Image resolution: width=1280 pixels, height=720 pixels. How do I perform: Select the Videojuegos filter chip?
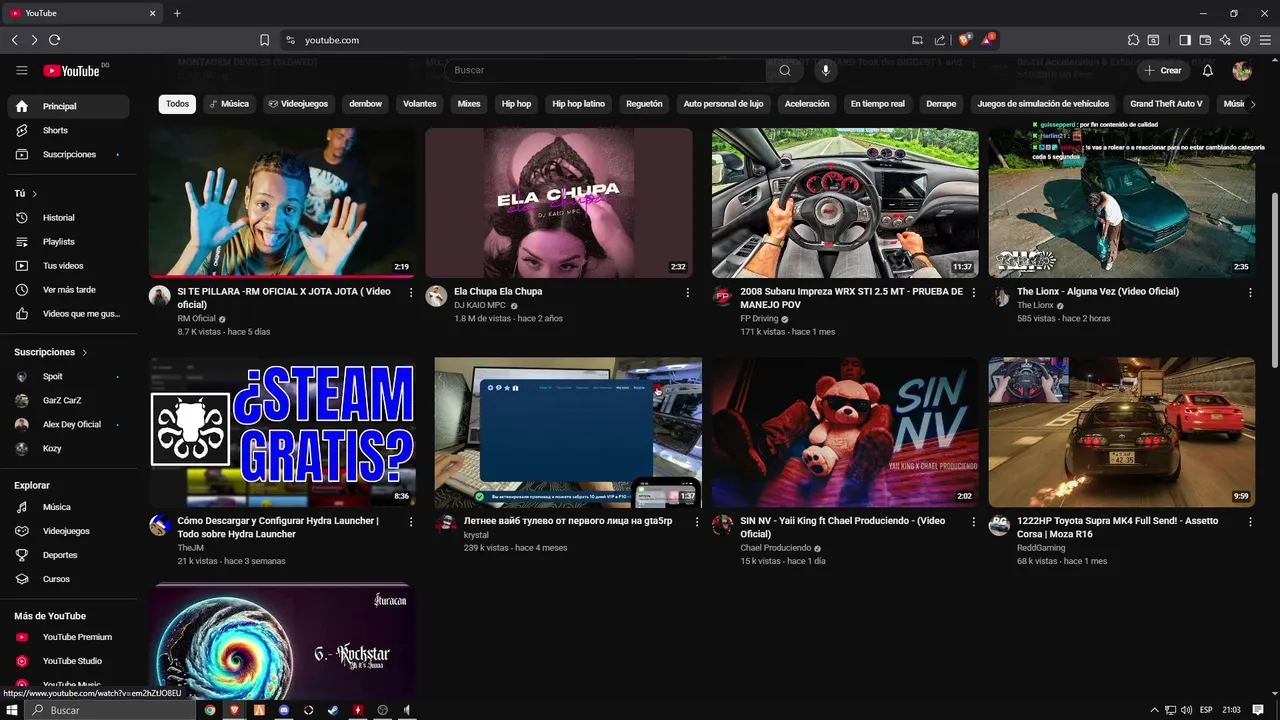pos(298,104)
